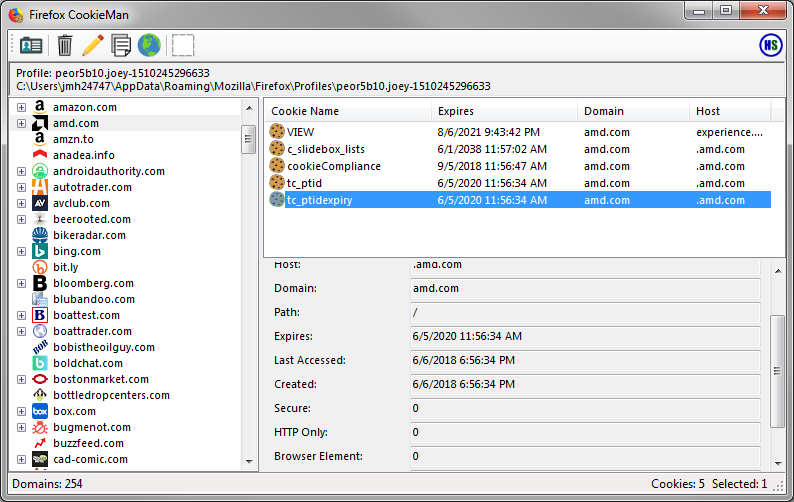Sort by the Cookie Name column header
Viewport: 794px width, 502px height.
click(347, 111)
